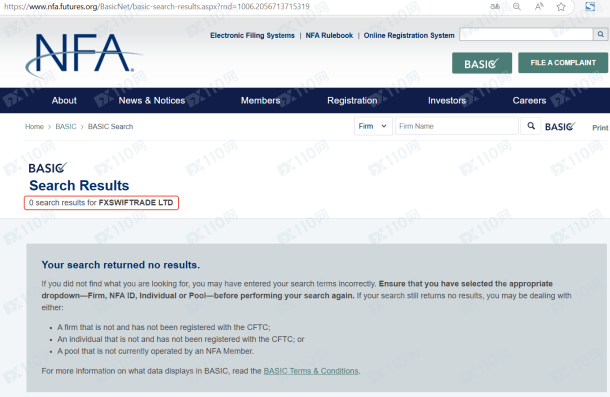The height and width of the screenshot is (397, 610).
Task: Open the Careers menu
Action: [529, 100]
